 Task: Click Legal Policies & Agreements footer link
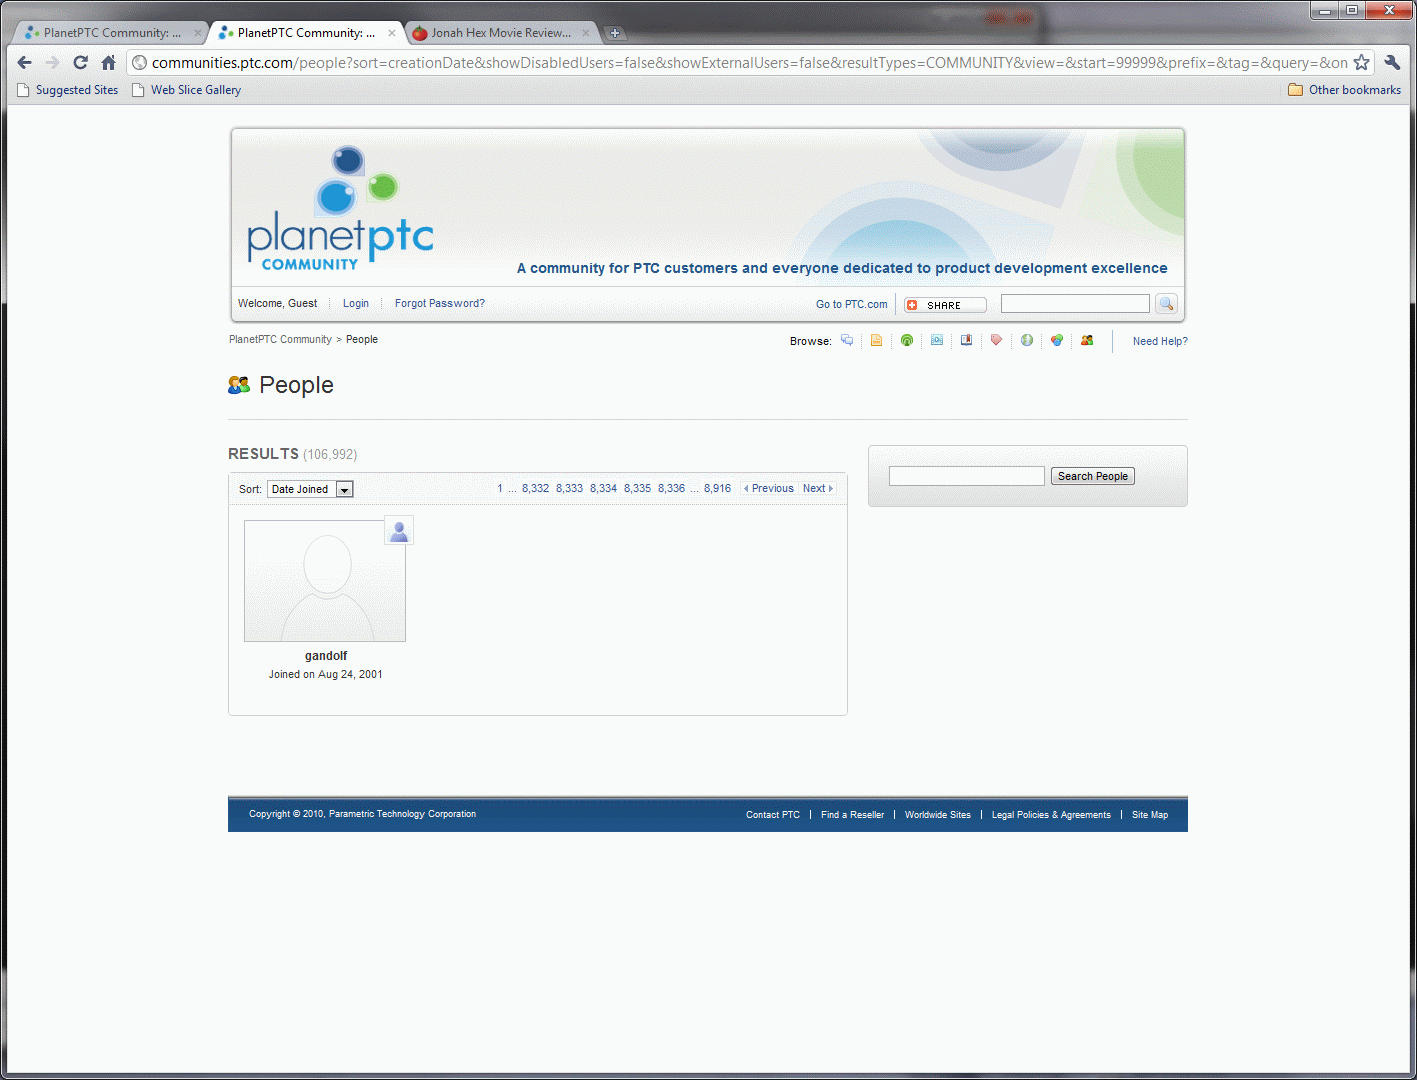pyautogui.click(x=1051, y=815)
